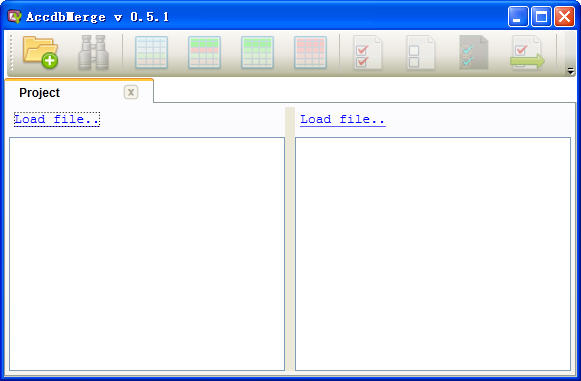Click the merge checked items arrow icon
The image size is (581, 381).
pyautogui.click(x=527, y=52)
